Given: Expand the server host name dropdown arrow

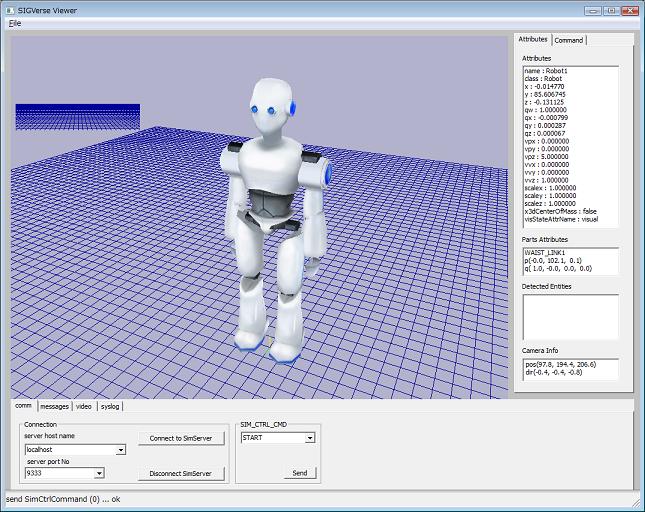Looking at the screenshot, I should tap(121, 450).
